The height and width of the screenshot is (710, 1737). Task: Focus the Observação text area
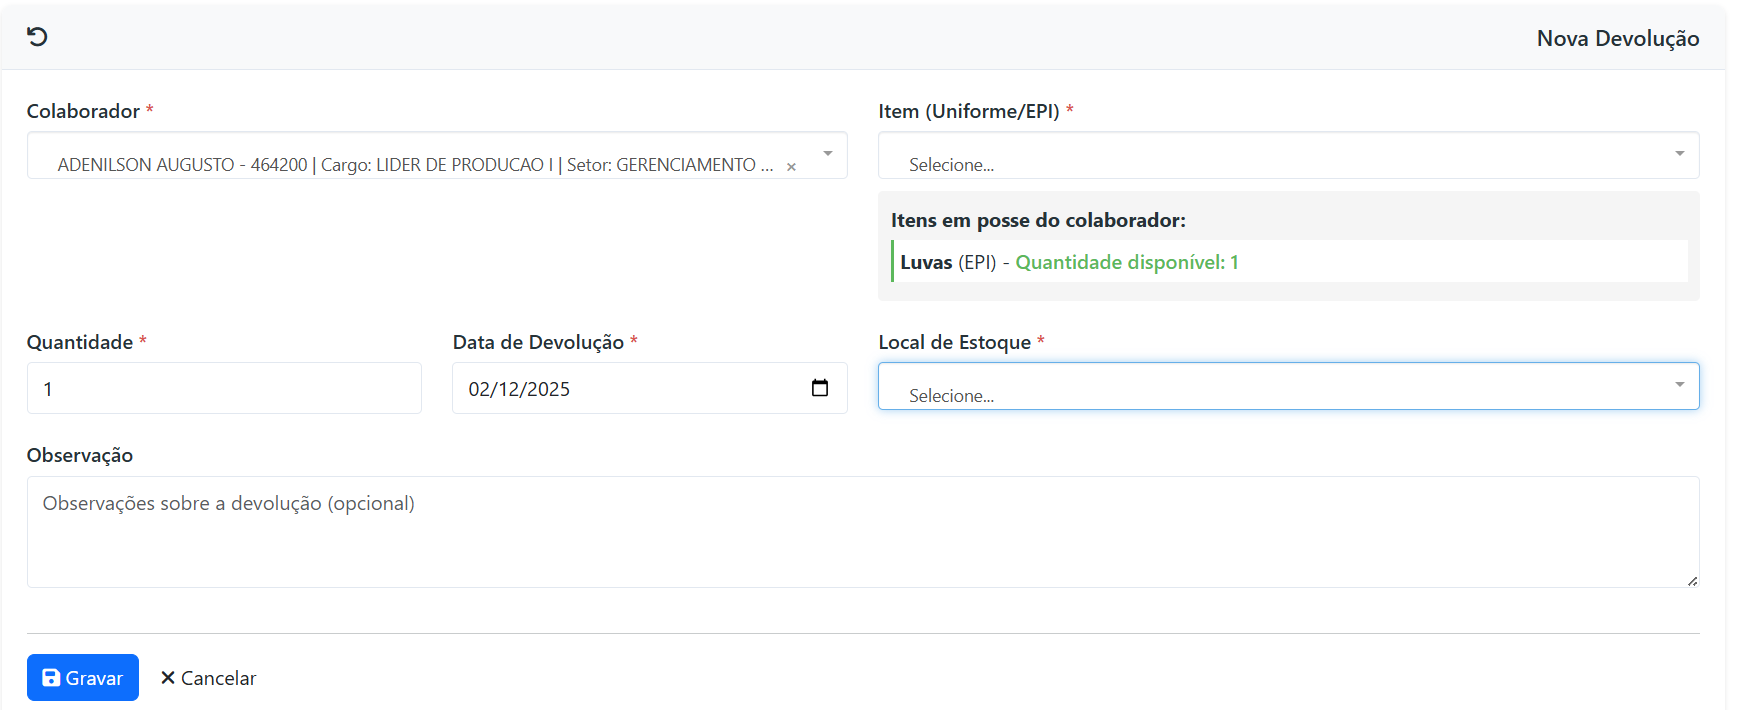tap(862, 532)
